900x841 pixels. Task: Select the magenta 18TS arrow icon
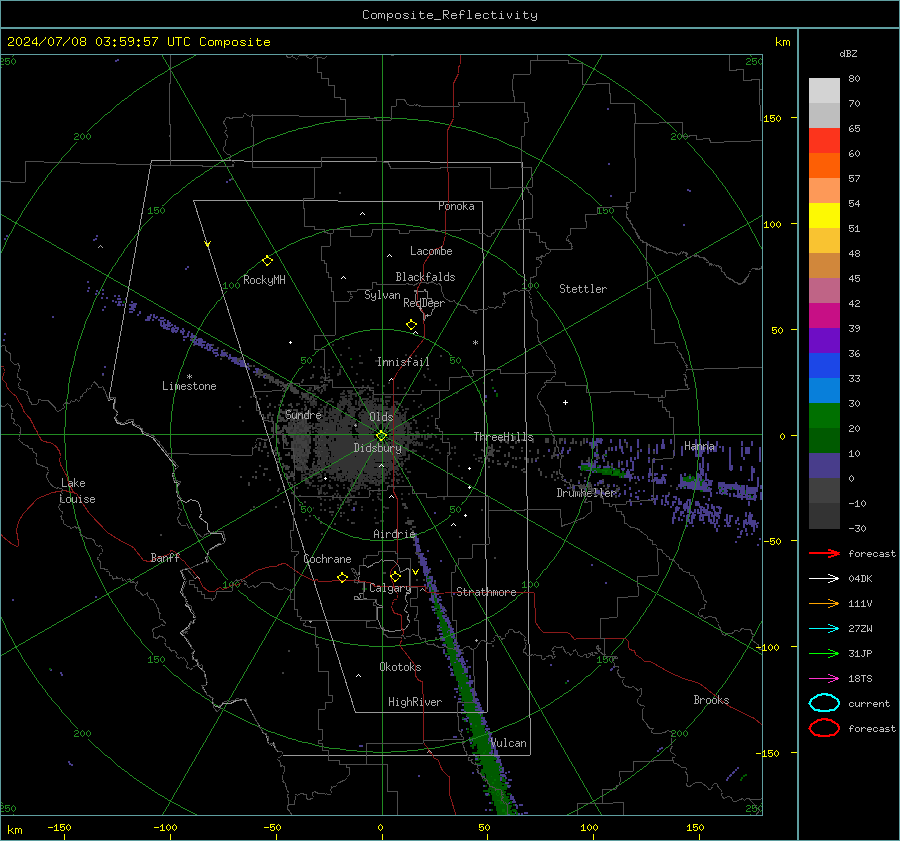(x=824, y=679)
